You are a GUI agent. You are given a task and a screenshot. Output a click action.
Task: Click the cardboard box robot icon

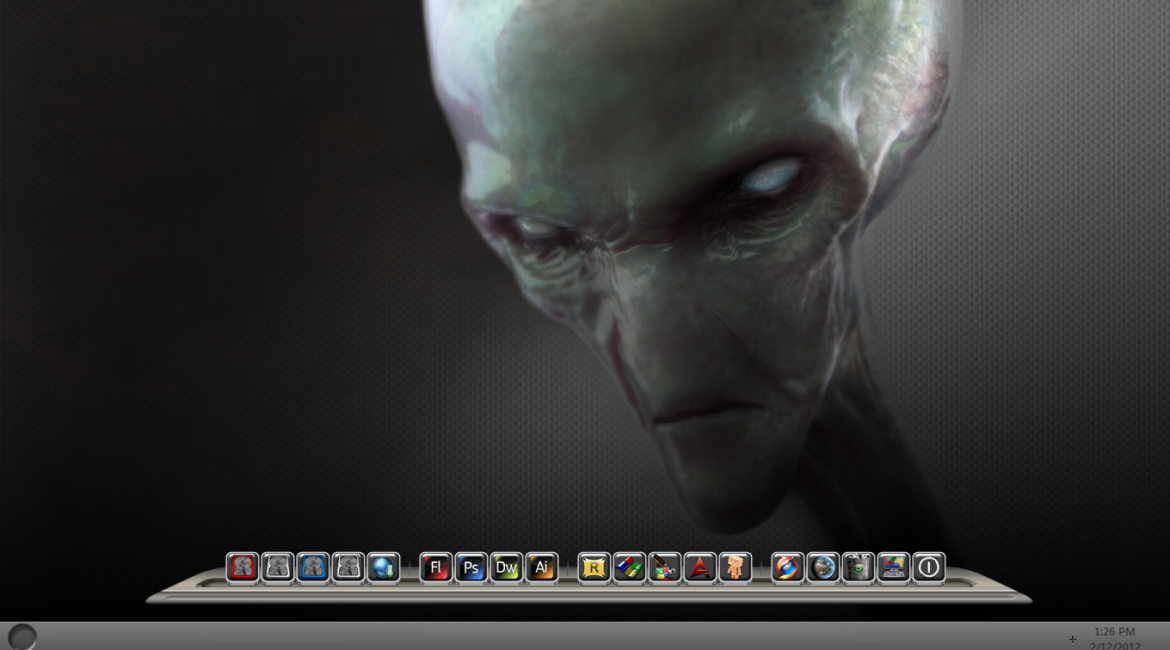[735, 568]
